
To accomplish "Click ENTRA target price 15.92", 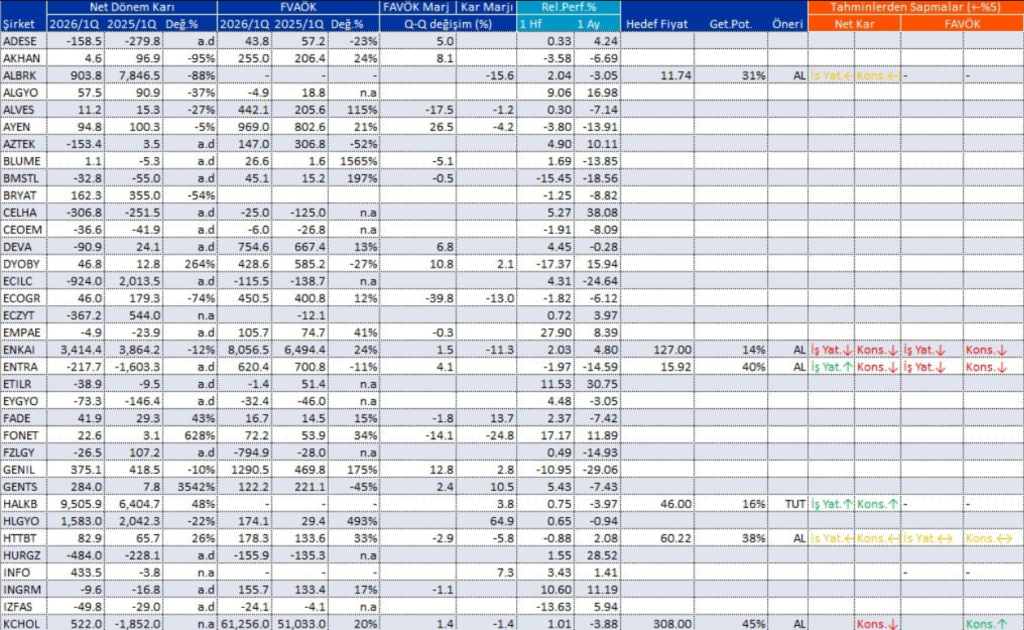I will click(675, 367).
